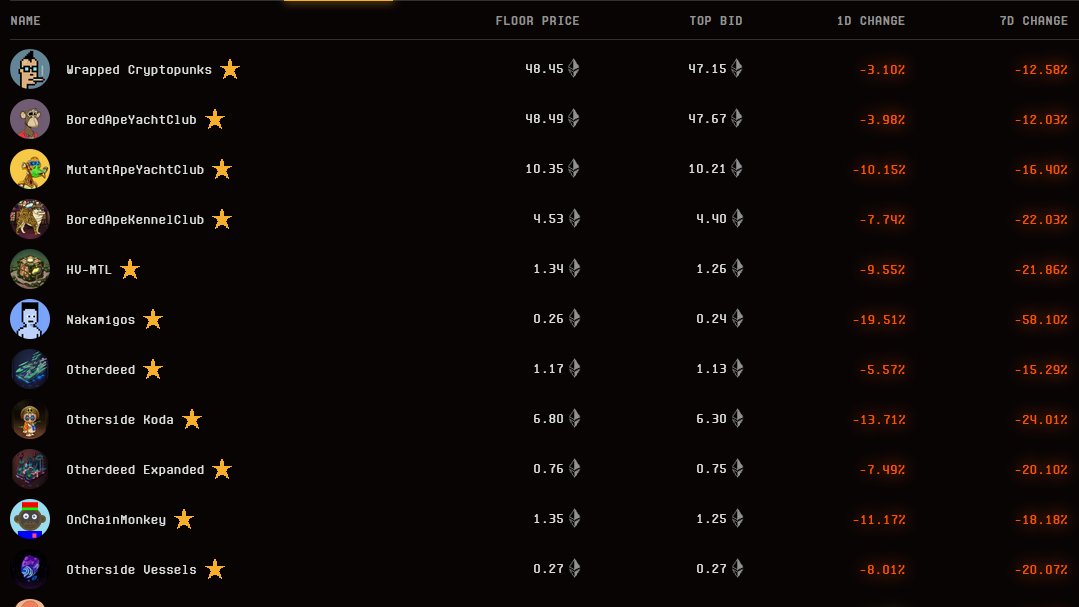Click the HV-MTL collection avatar
Image resolution: width=1079 pixels, height=607 pixels.
pos(30,269)
